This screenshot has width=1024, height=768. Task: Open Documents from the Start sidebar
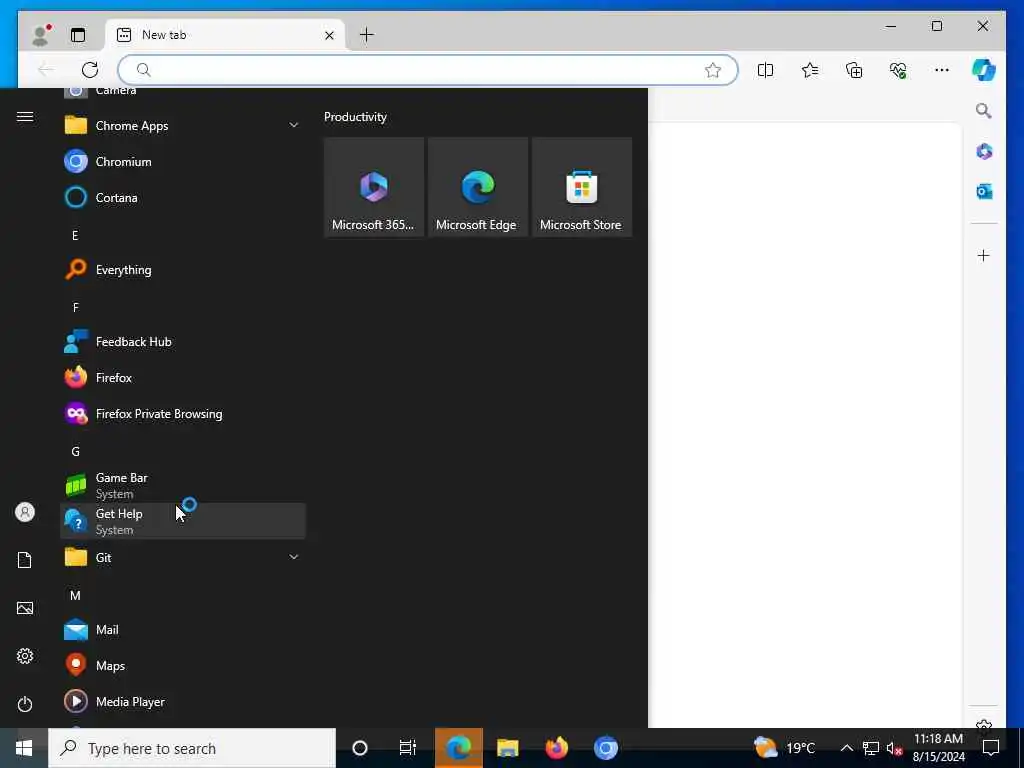click(x=25, y=560)
